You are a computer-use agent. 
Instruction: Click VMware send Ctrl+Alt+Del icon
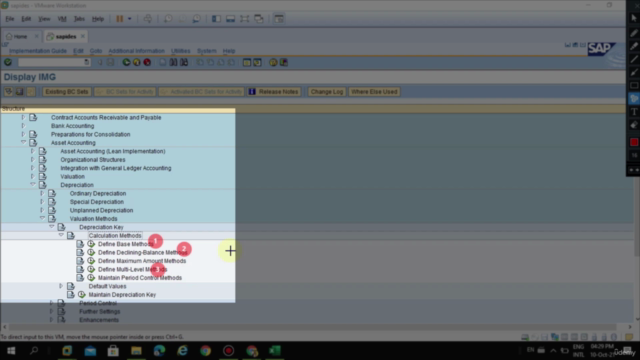(148, 19)
